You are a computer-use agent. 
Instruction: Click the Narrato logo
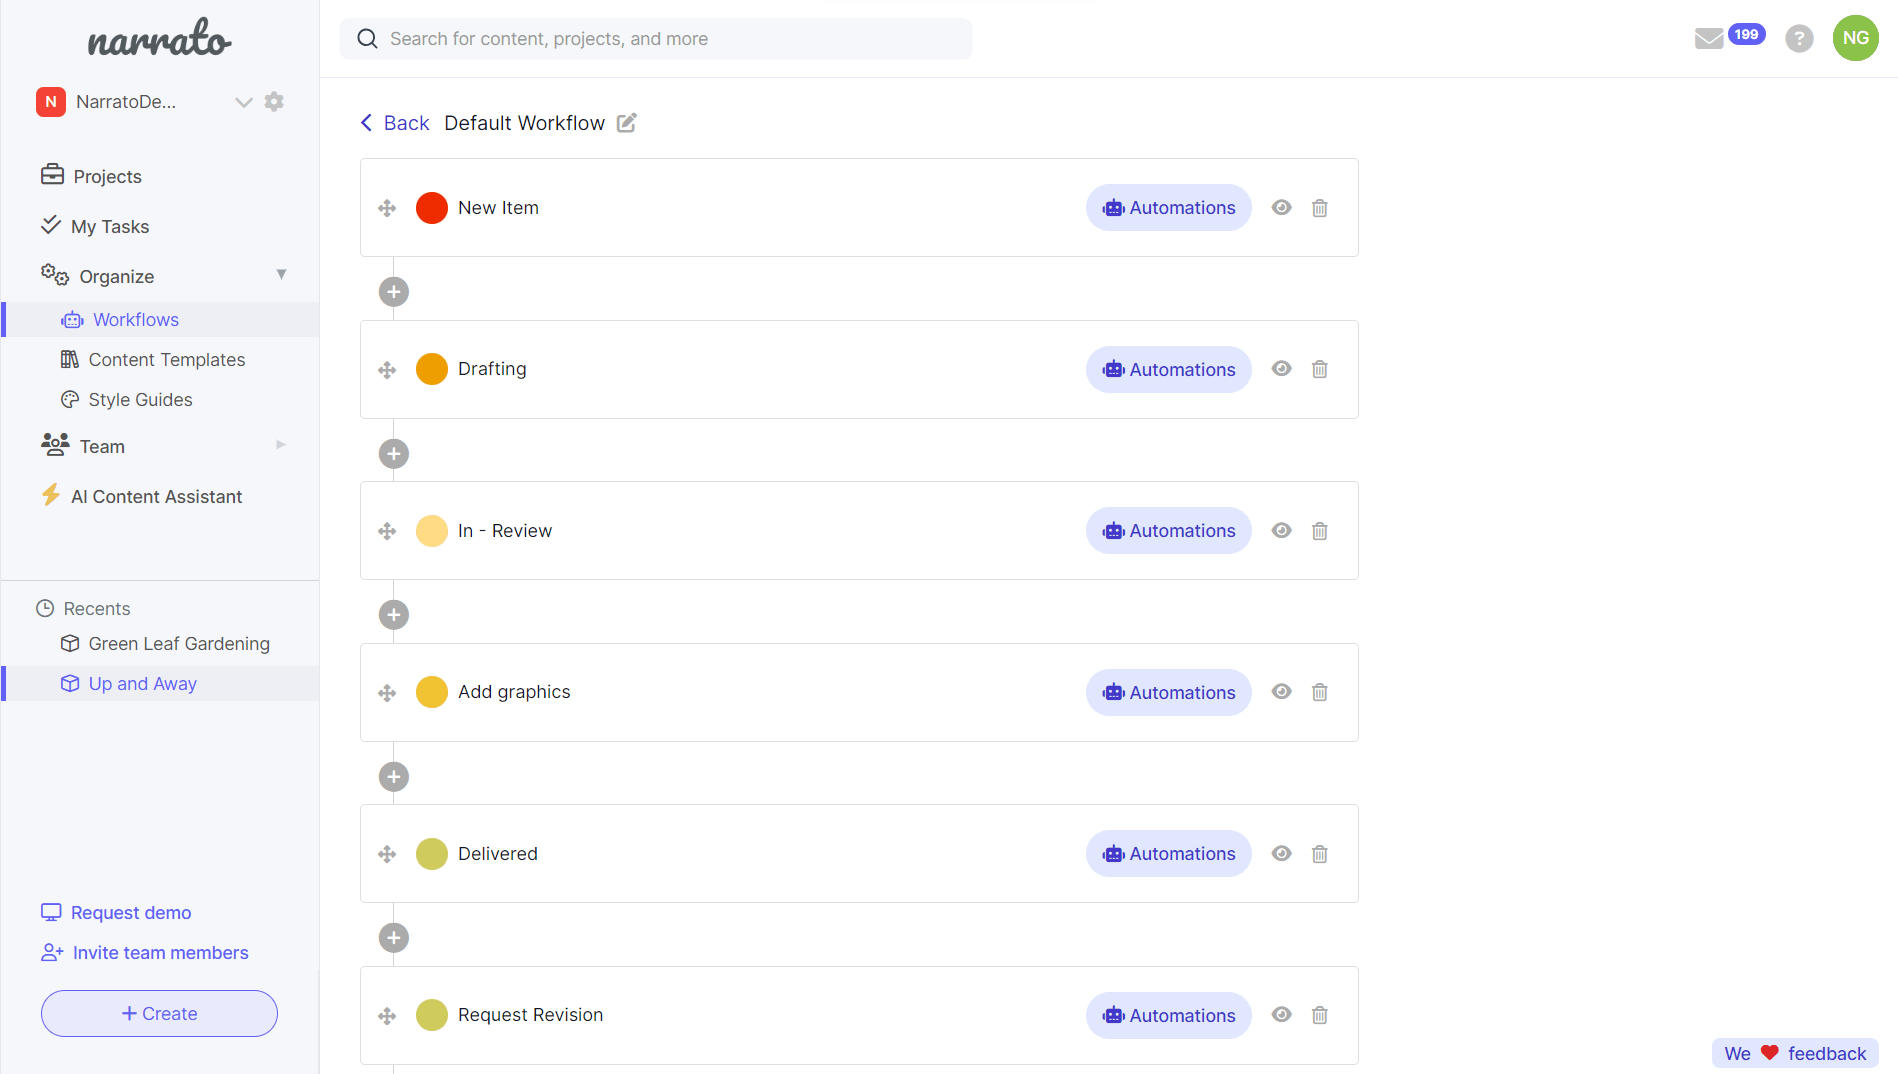pyautogui.click(x=159, y=39)
